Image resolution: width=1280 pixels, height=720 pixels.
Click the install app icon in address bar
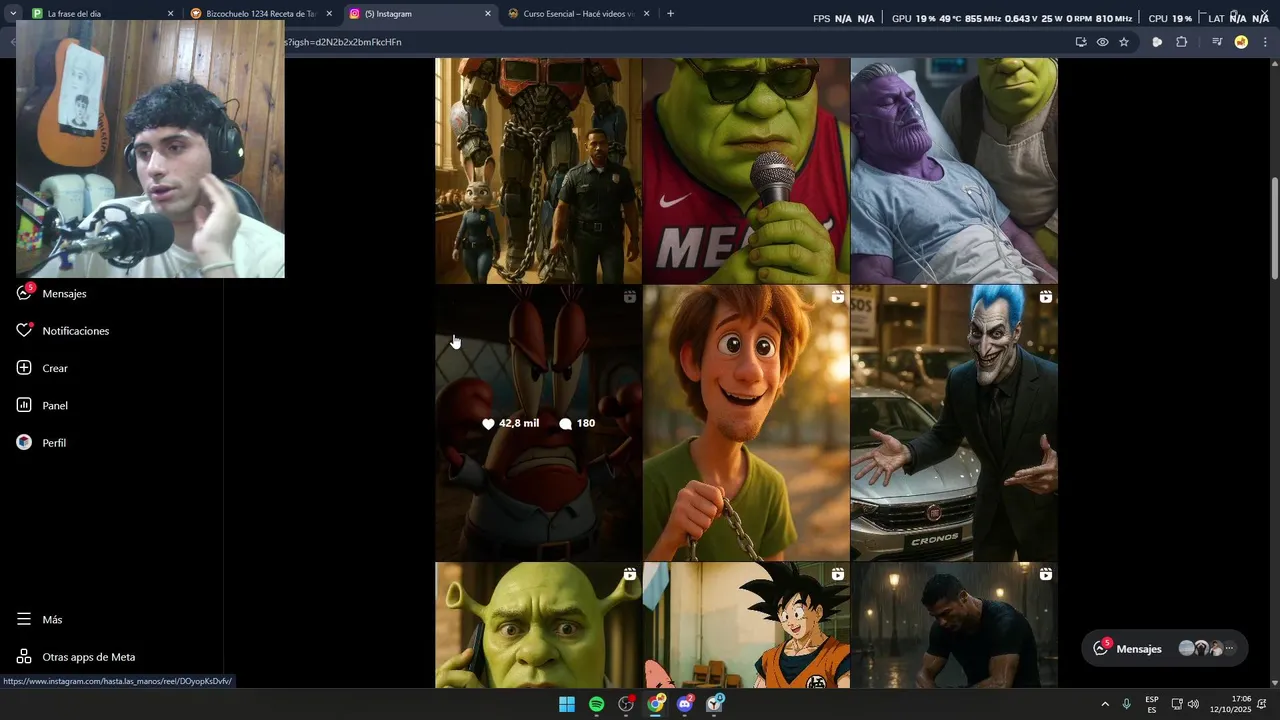pyautogui.click(x=1081, y=42)
